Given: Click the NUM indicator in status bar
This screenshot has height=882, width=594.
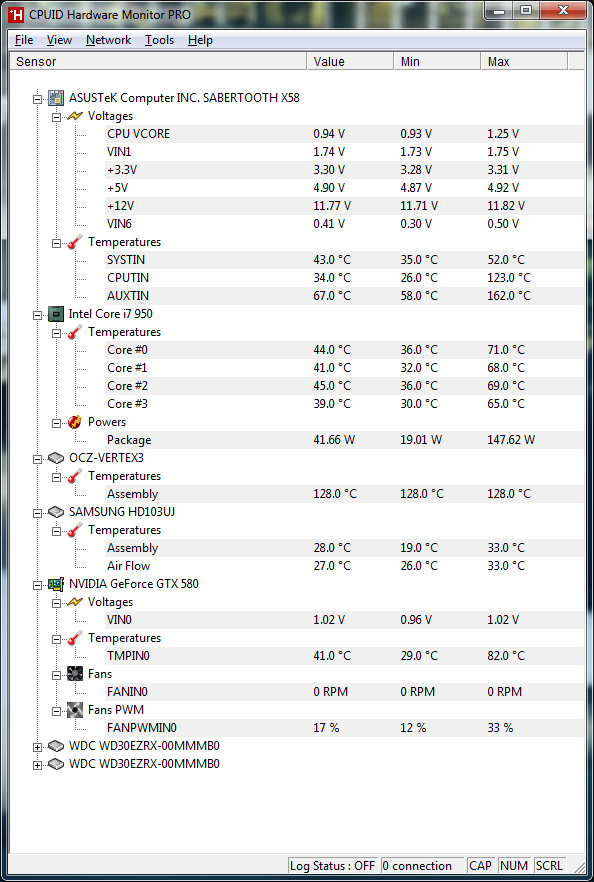Looking at the screenshot, I should (514, 866).
